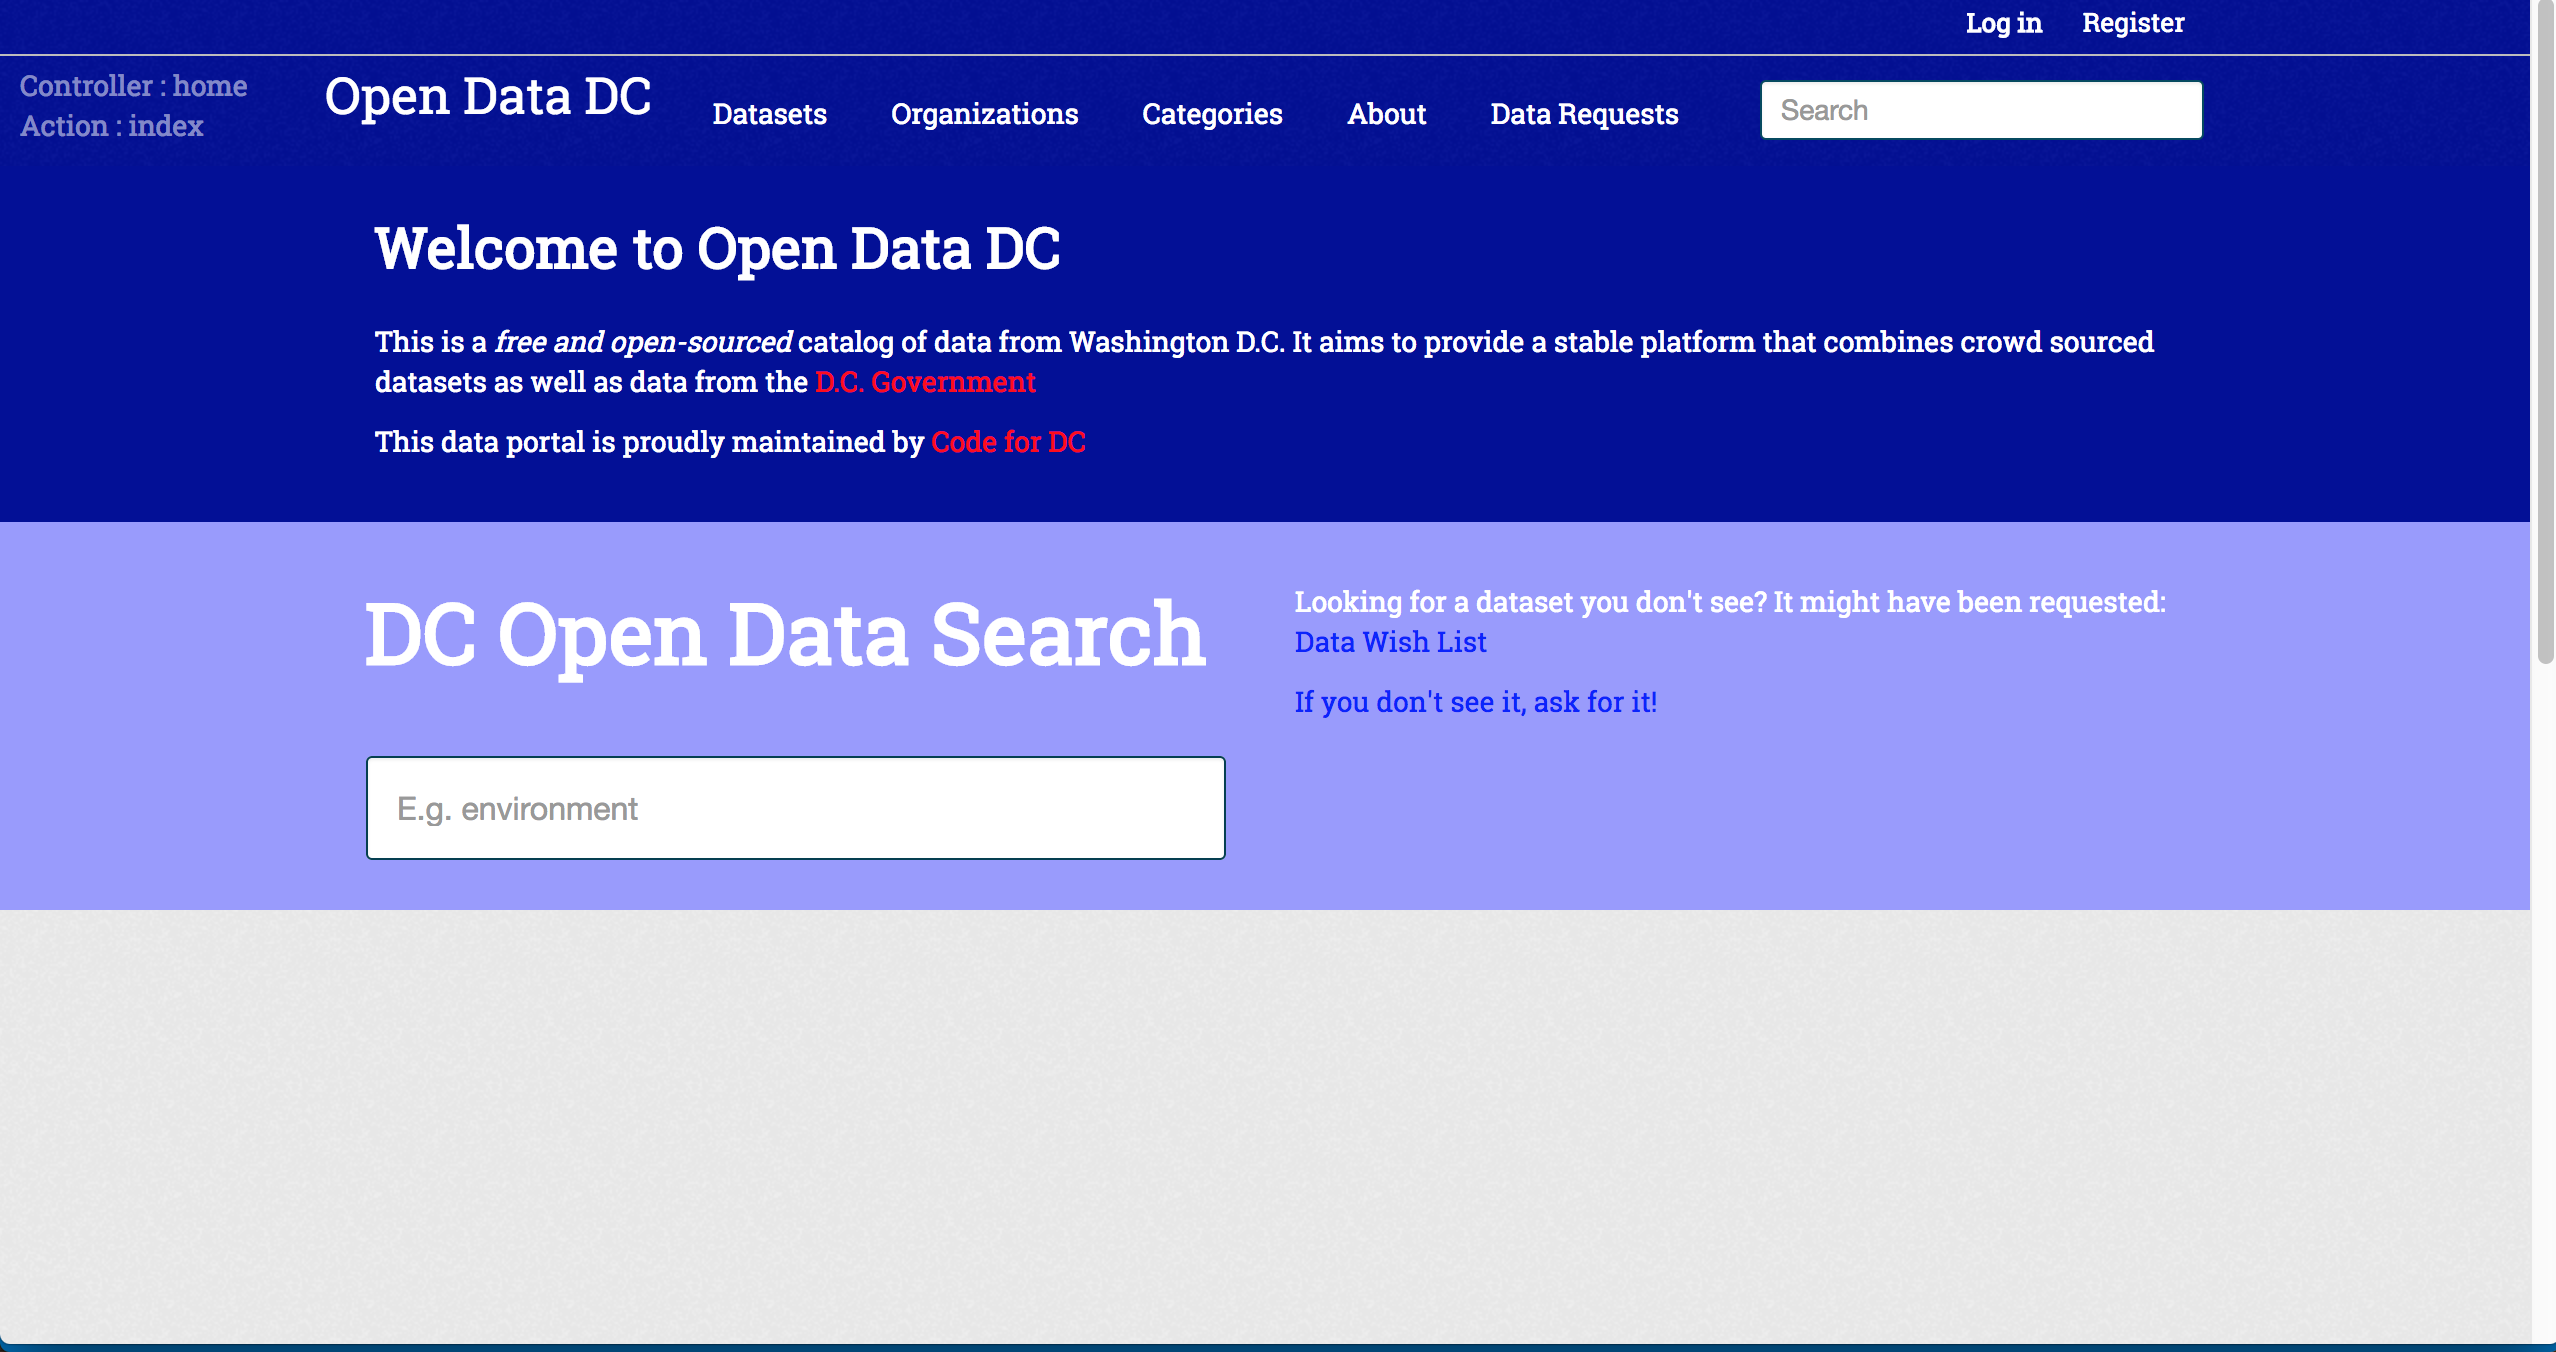Follow the D.C. Government link
Viewport: 2556px width, 1352px height.
925,382
